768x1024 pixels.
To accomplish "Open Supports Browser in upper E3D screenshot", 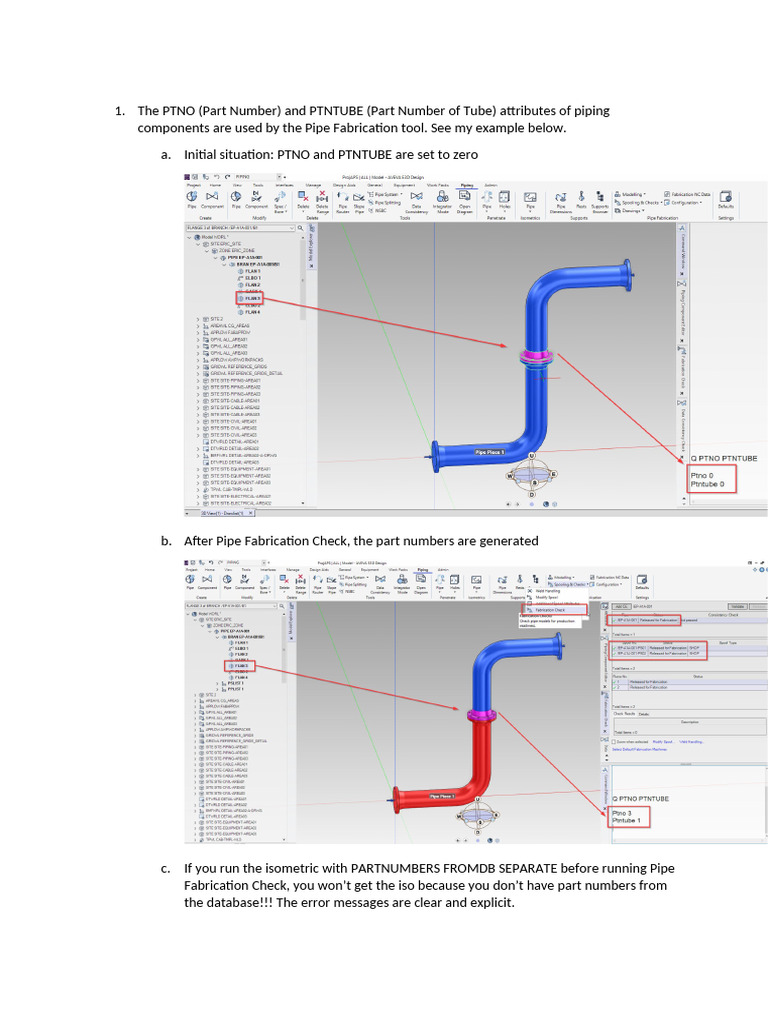I will 600,196.
